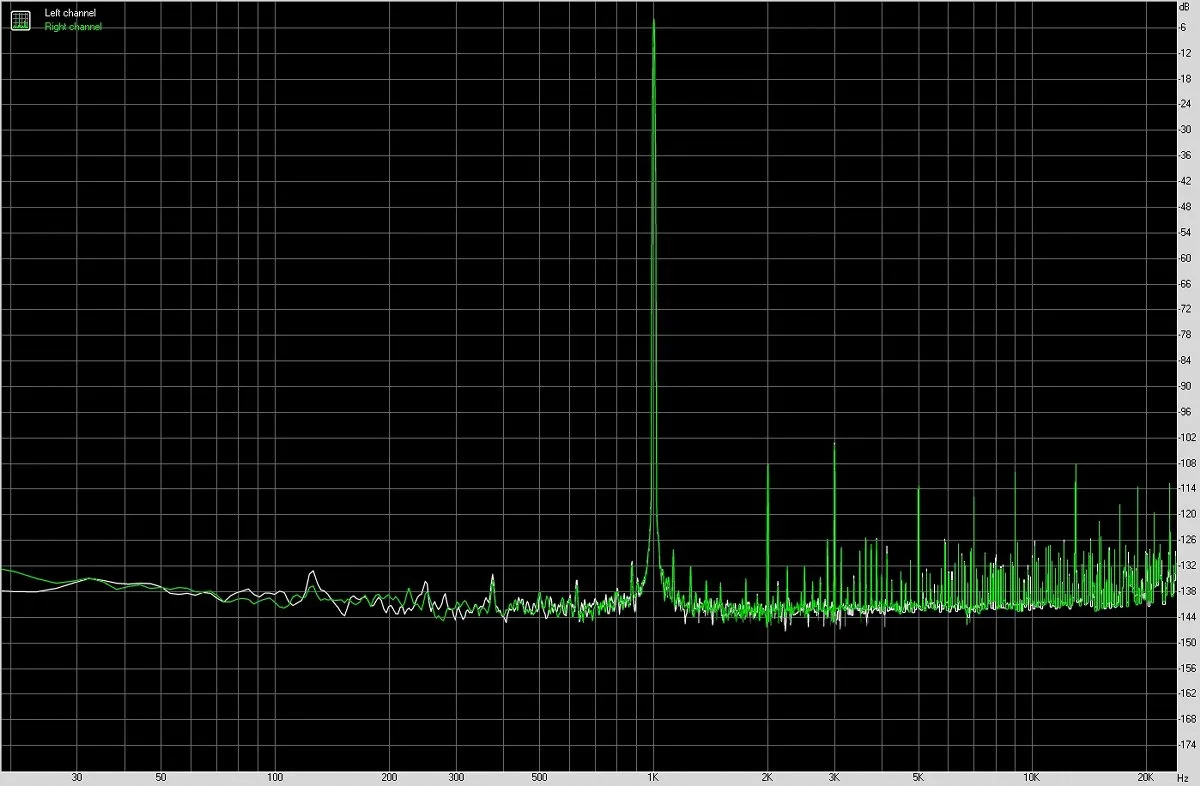This screenshot has height=786, width=1200.
Task: Click the '-96' dB scale value
Action: click(1184, 412)
